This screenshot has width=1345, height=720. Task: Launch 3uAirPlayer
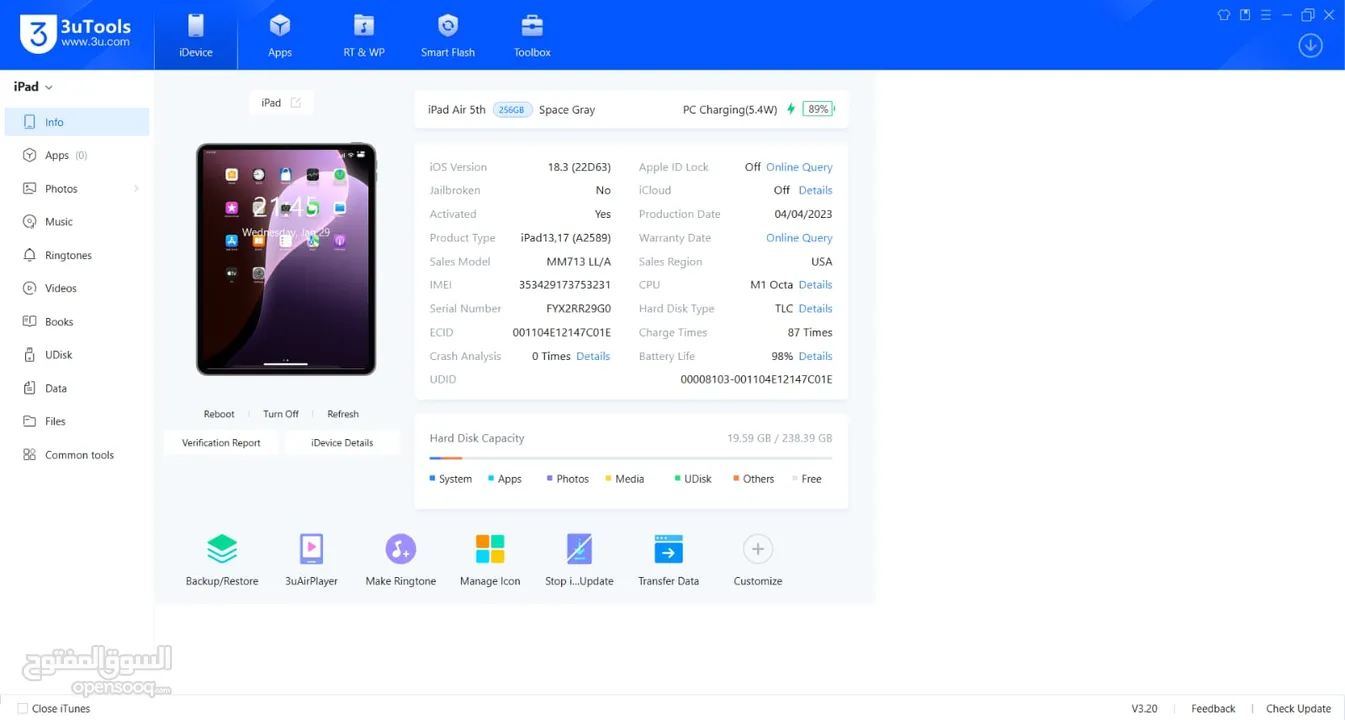click(311, 559)
